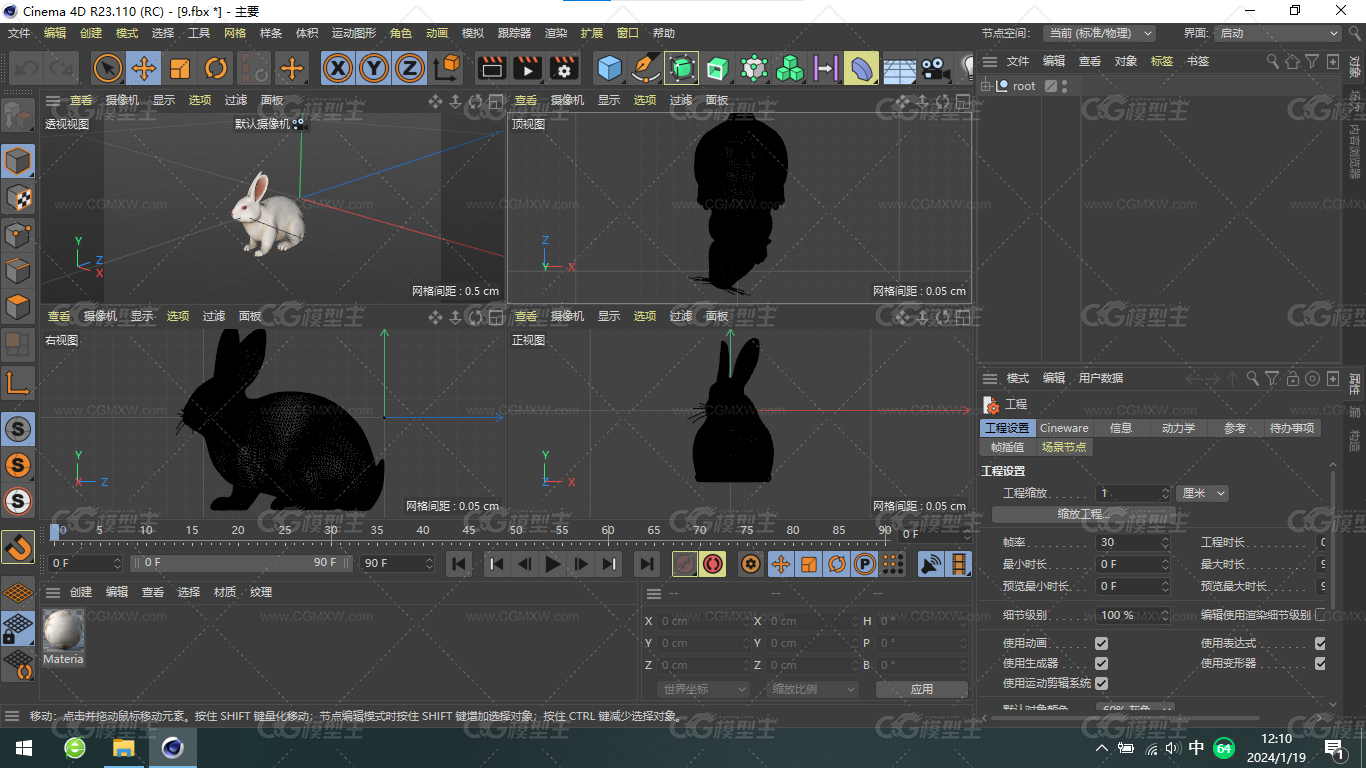Activate the Scale tool in top toolbar

pos(180,68)
